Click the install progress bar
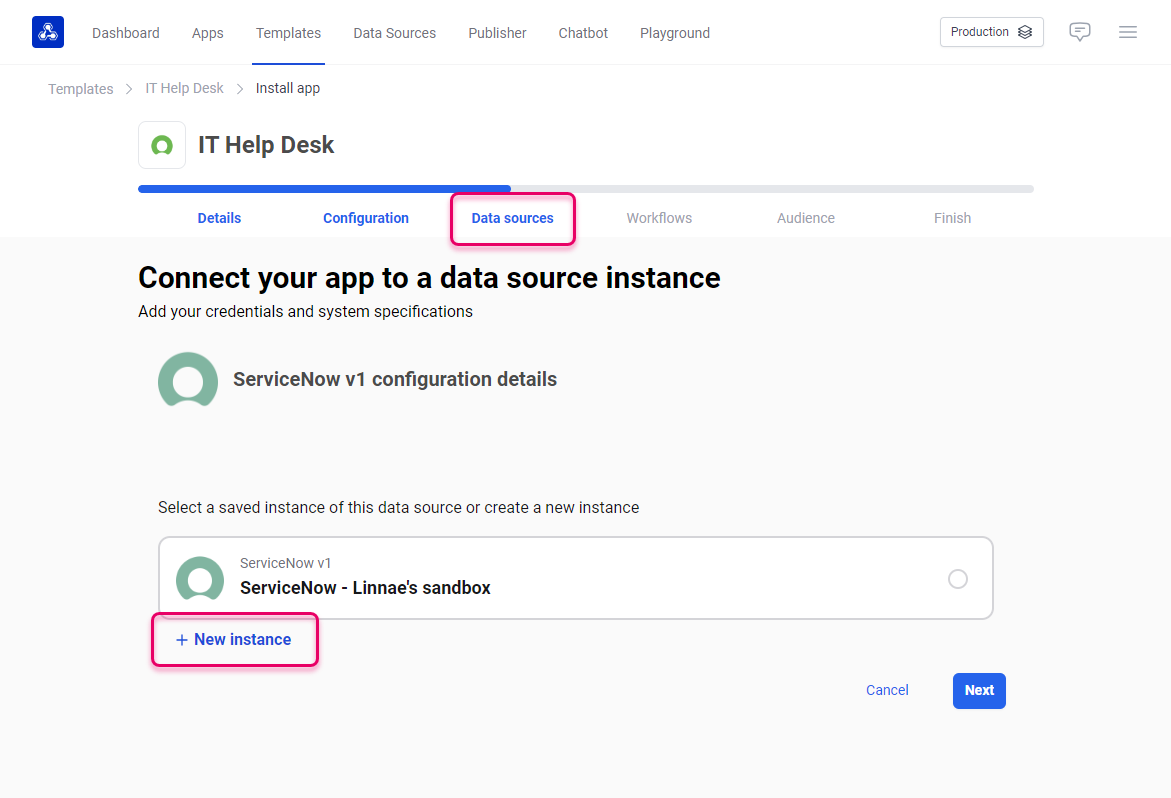Viewport: 1171px width, 798px height. click(x=586, y=189)
